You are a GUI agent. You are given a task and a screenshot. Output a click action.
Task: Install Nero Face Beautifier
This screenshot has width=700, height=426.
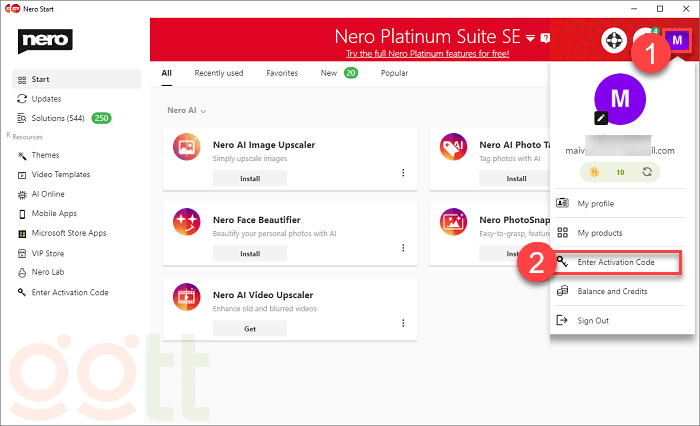click(249, 254)
